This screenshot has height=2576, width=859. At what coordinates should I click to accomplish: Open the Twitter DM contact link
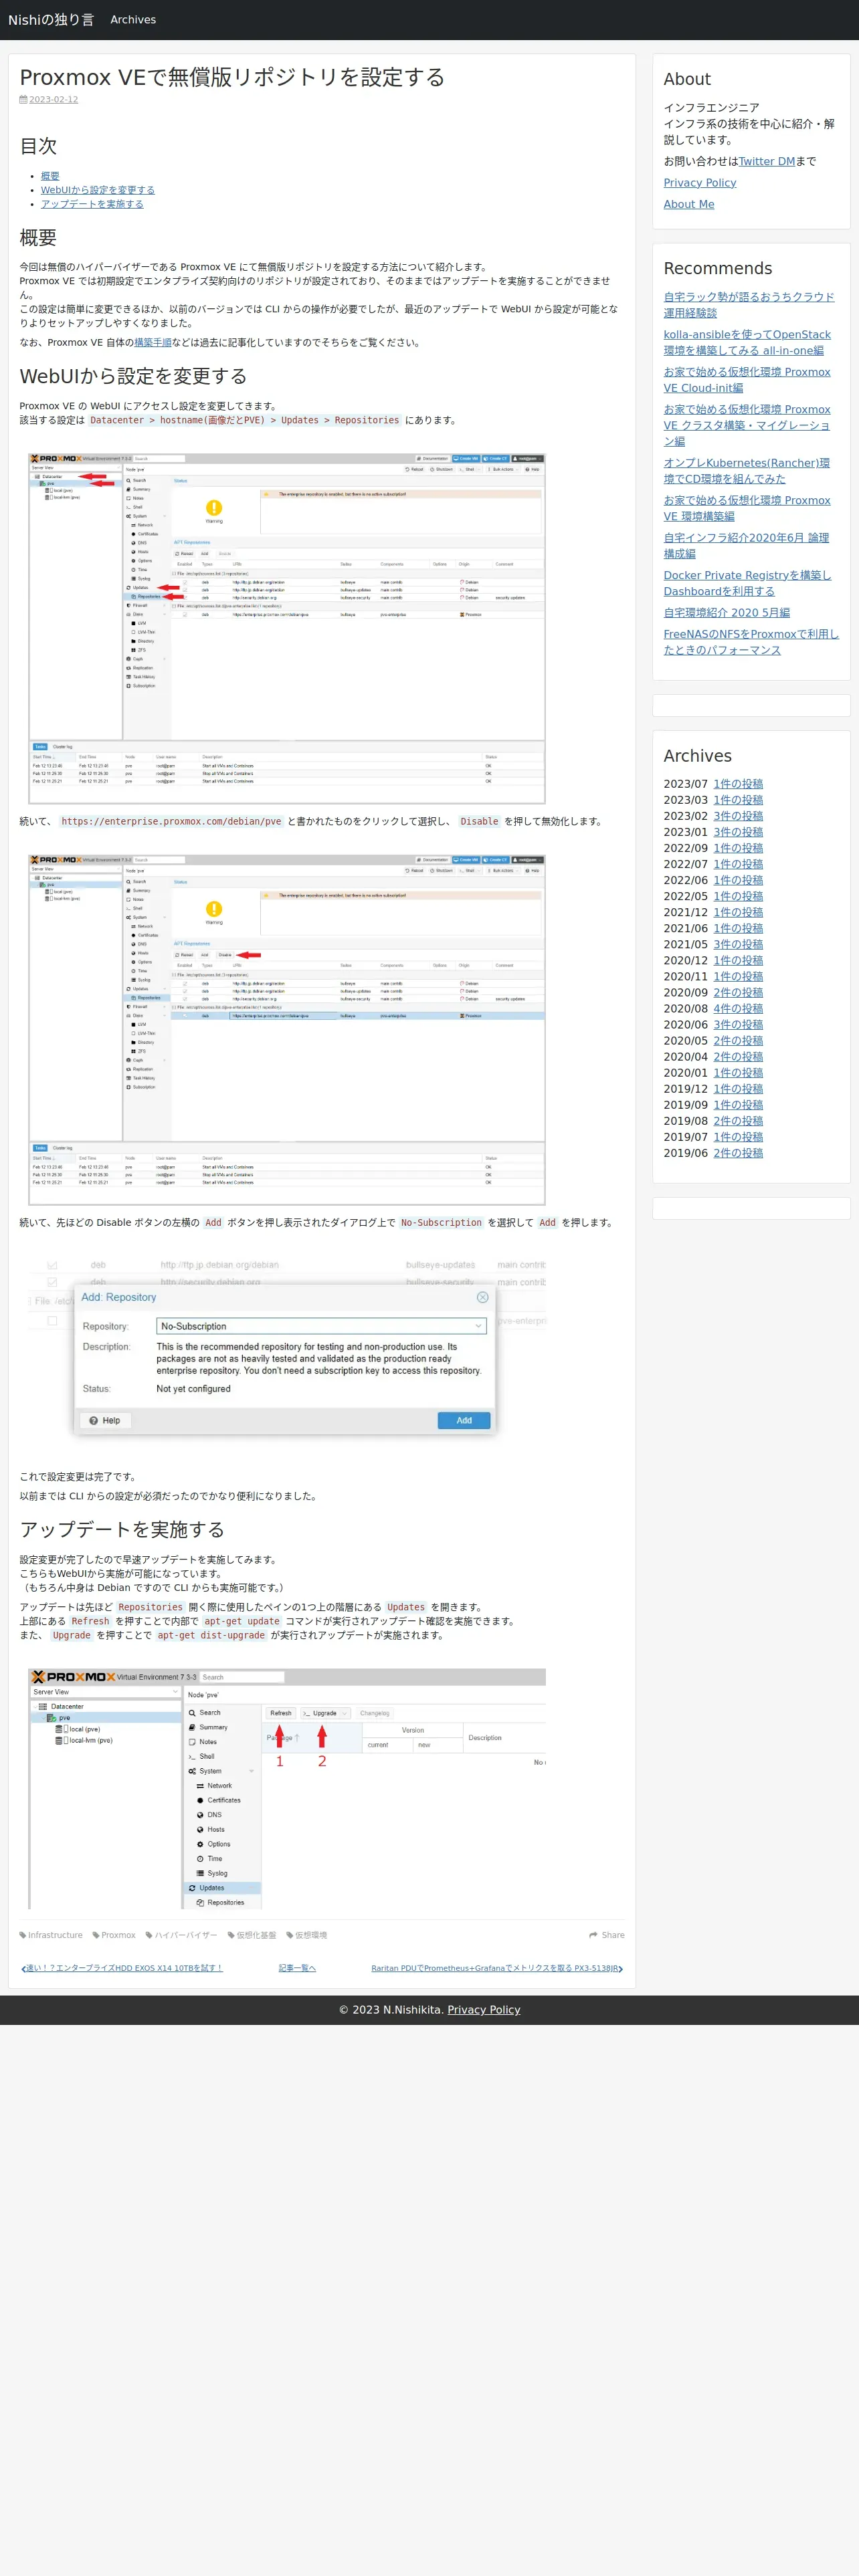pos(767,161)
